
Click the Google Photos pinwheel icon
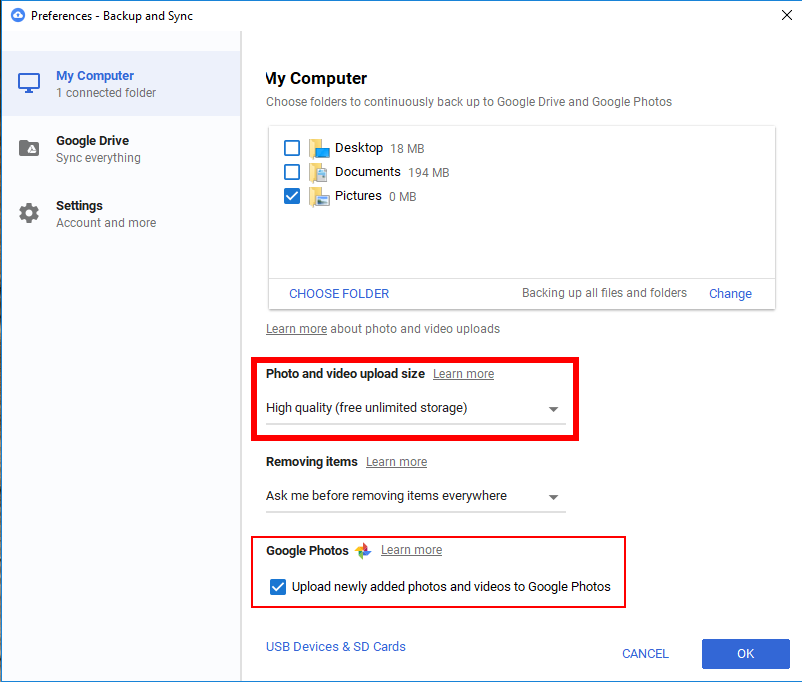coord(363,551)
